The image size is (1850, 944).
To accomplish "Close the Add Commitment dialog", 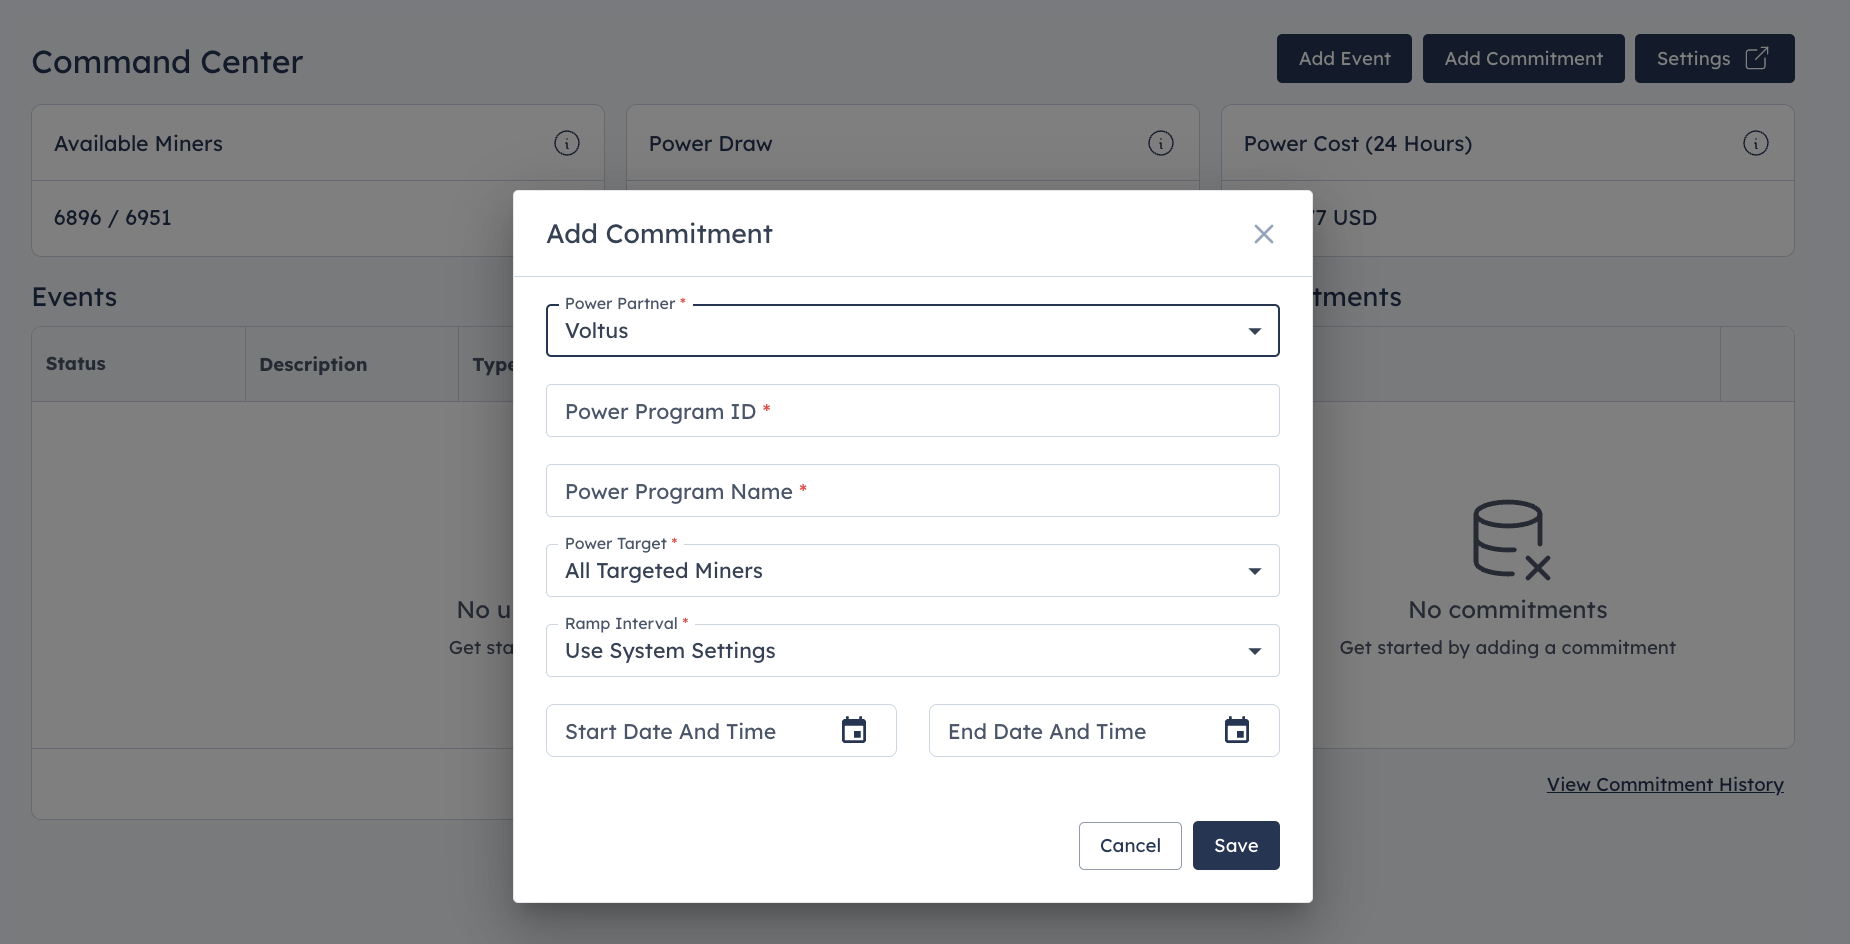I will tap(1263, 234).
